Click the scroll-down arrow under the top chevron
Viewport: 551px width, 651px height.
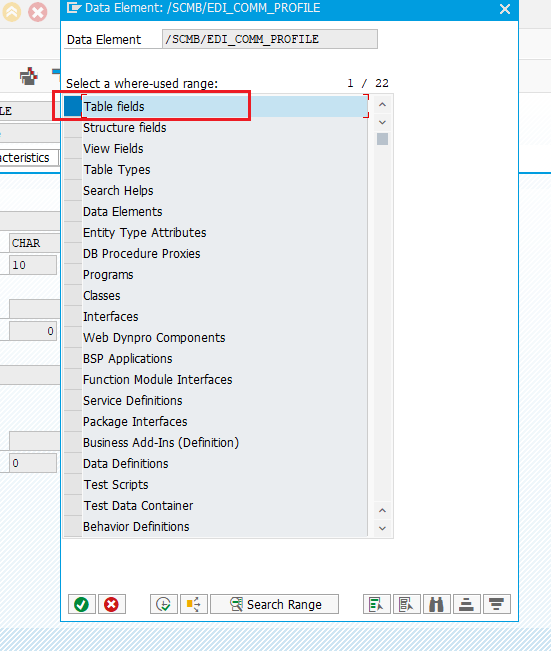coord(382,122)
